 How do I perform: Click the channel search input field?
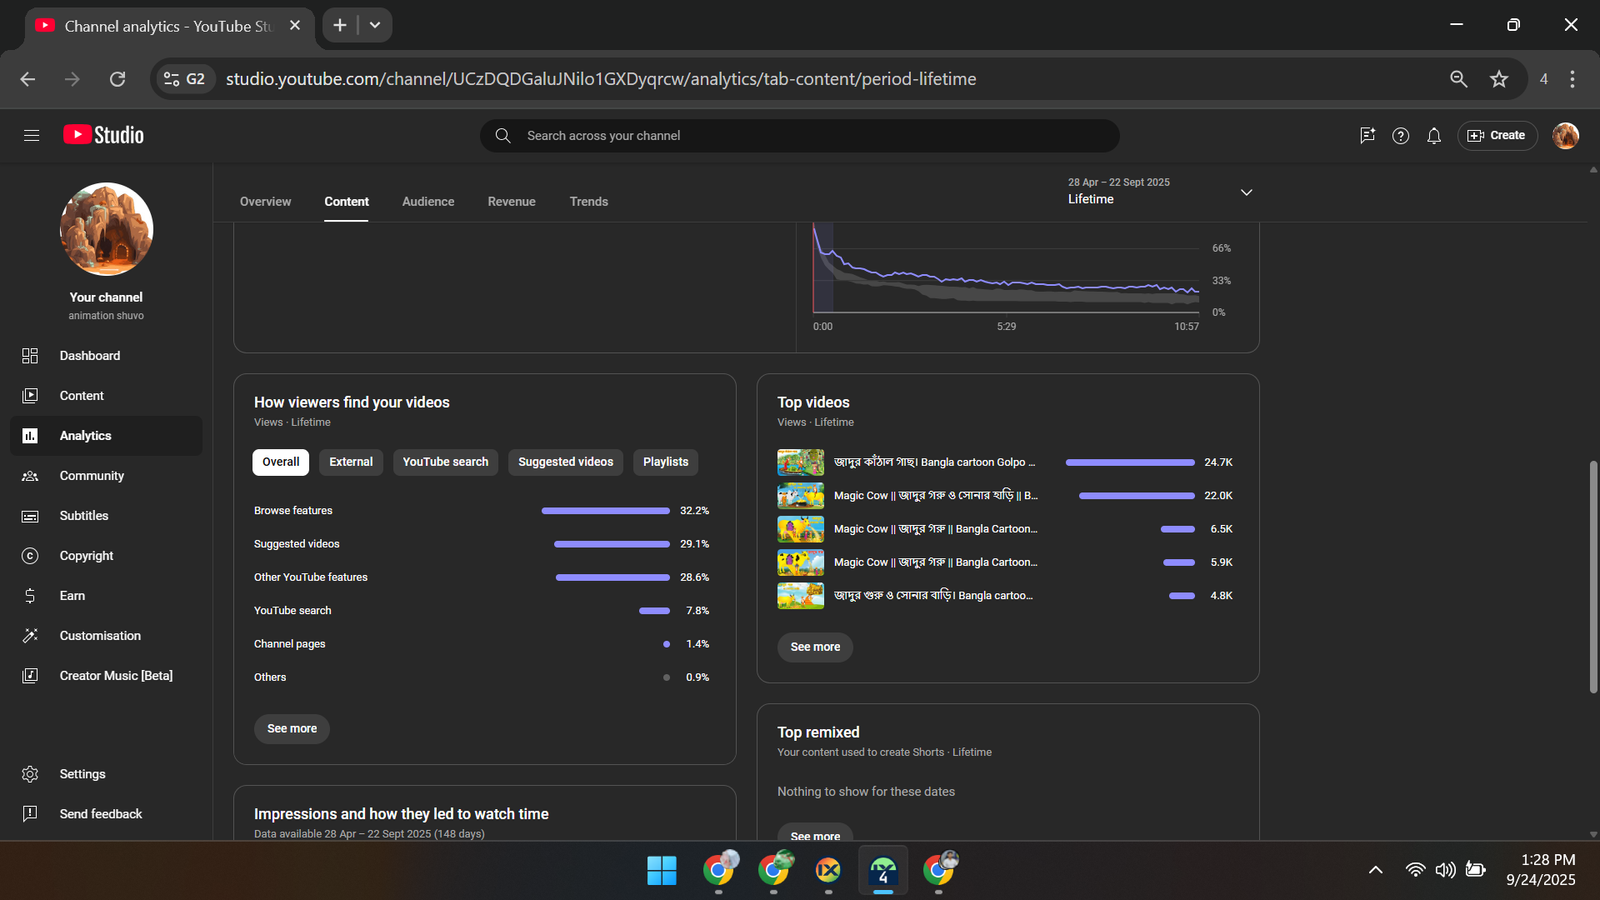[800, 136]
